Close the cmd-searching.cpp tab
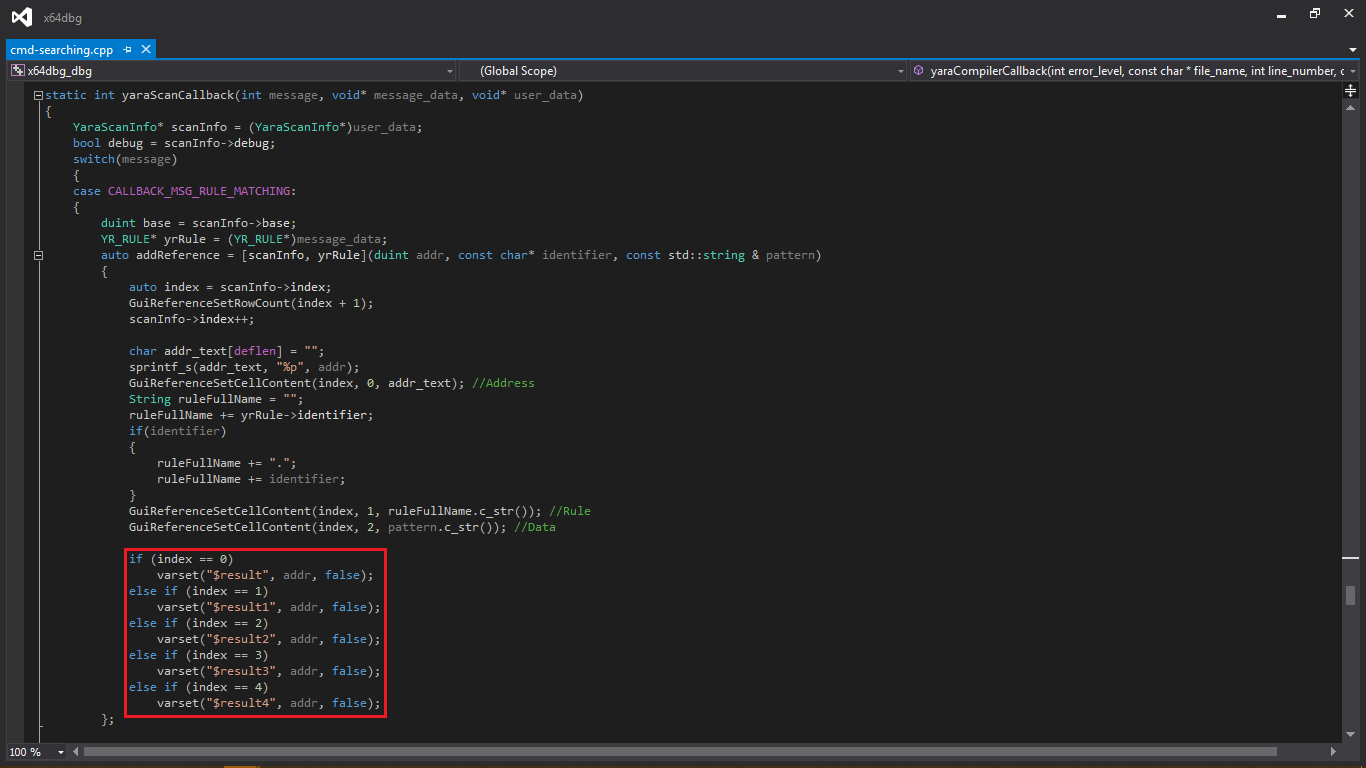The width and height of the screenshot is (1366, 768). coord(146,49)
